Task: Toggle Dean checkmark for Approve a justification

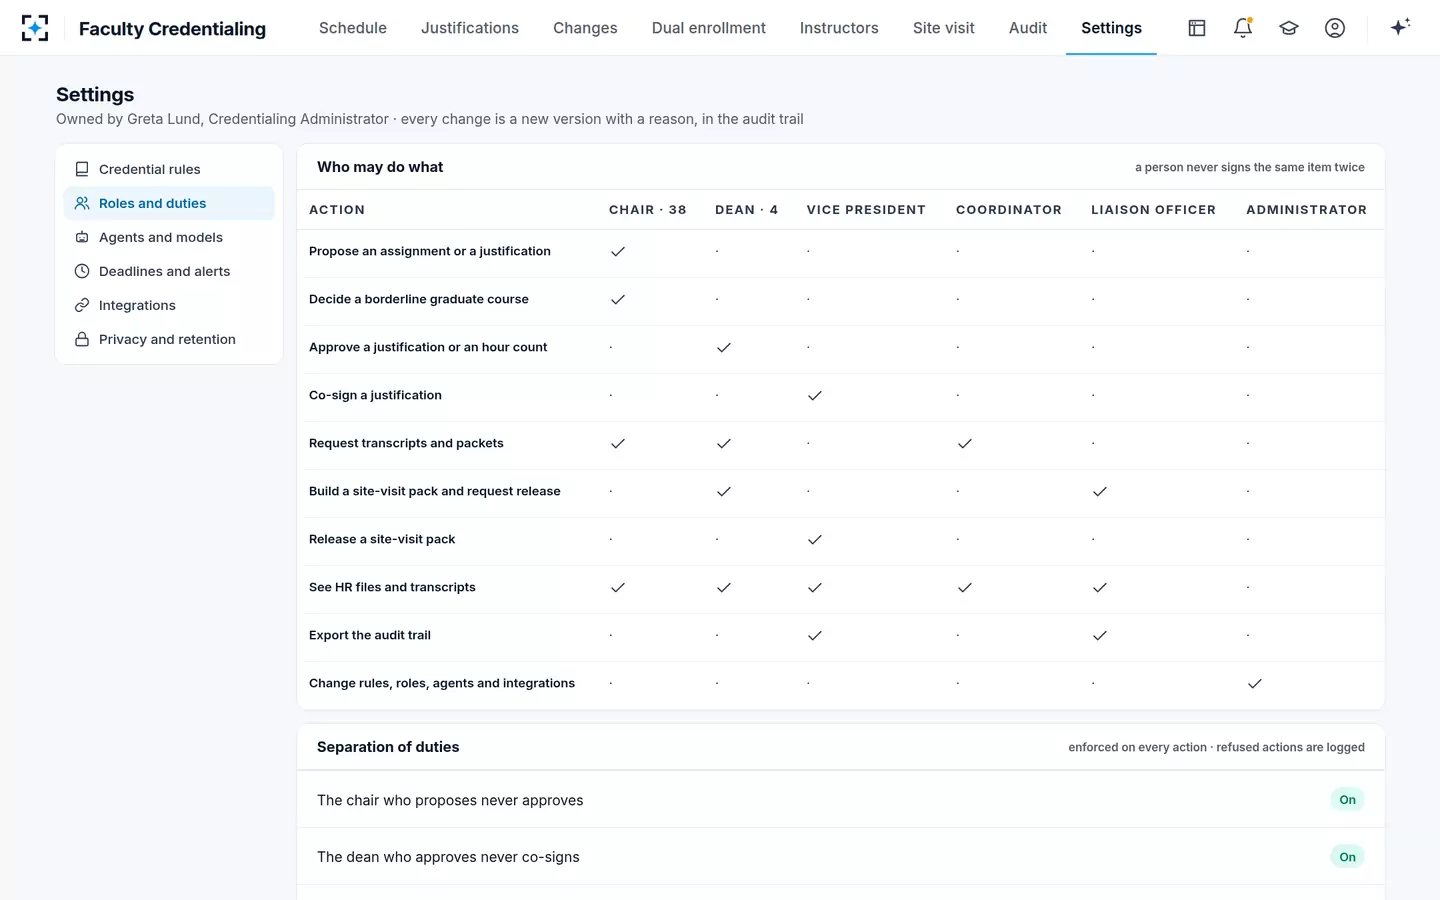Action: click(x=724, y=347)
